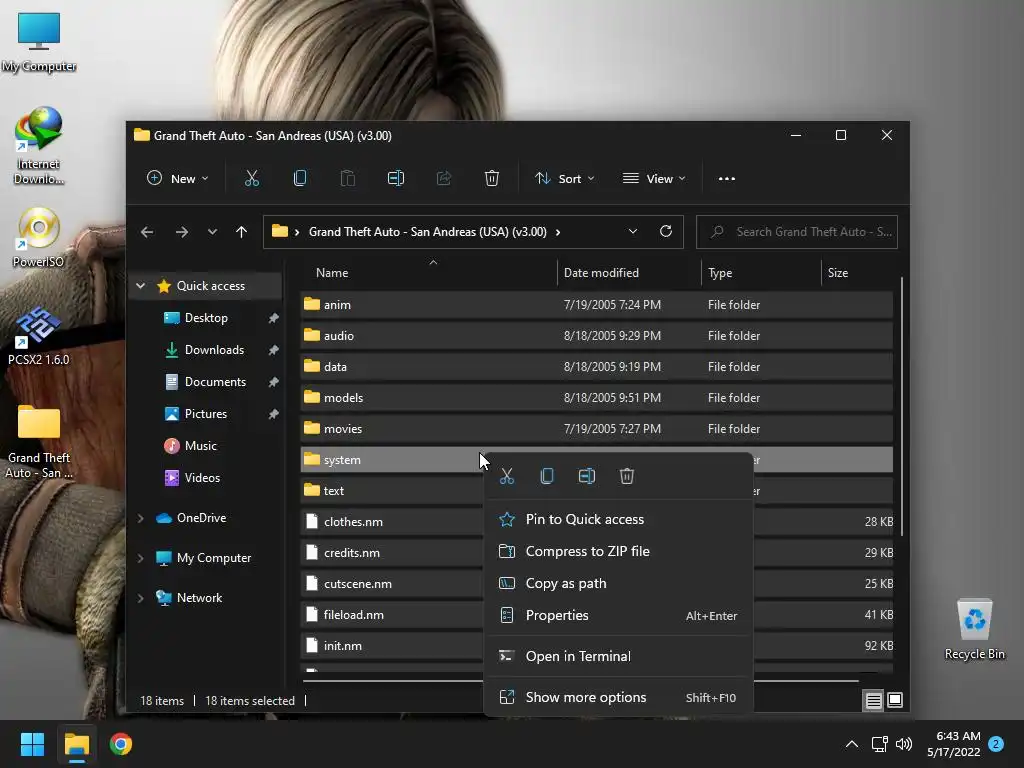Viewport: 1024px width, 768px height.
Task: Select the PowerISO desktop shortcut
Action: pyautogui.click(x=39, y=238)
